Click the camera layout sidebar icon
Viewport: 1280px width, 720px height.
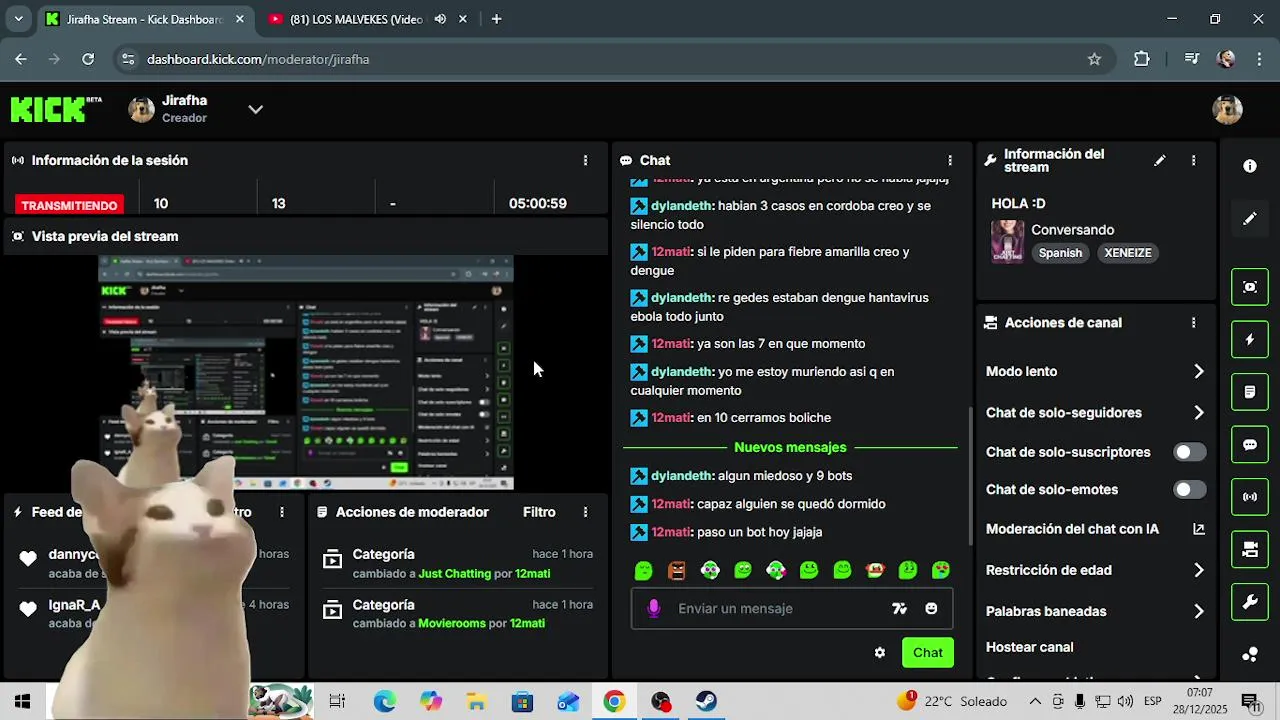pyautogui.click(x=1249, y=549)
